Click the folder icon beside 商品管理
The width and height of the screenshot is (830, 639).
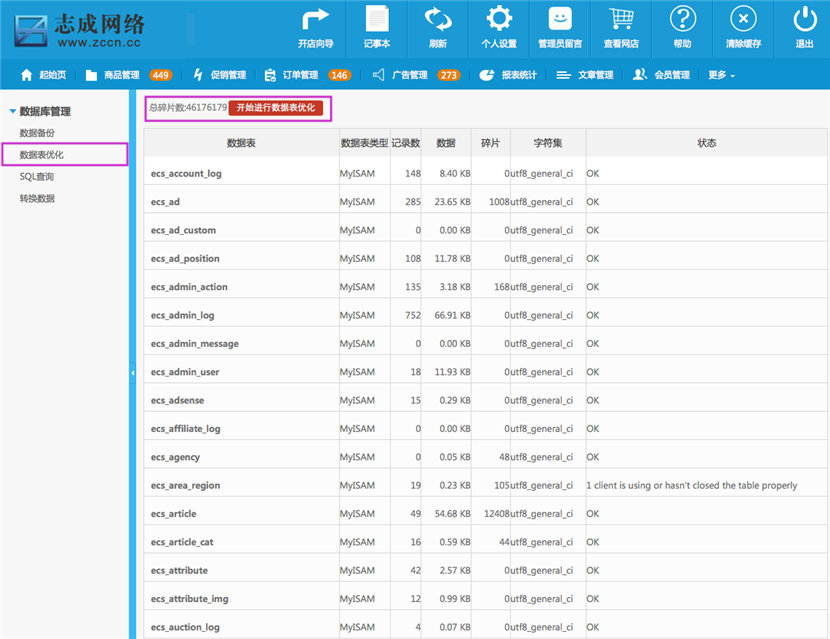(x=91, y=75)
